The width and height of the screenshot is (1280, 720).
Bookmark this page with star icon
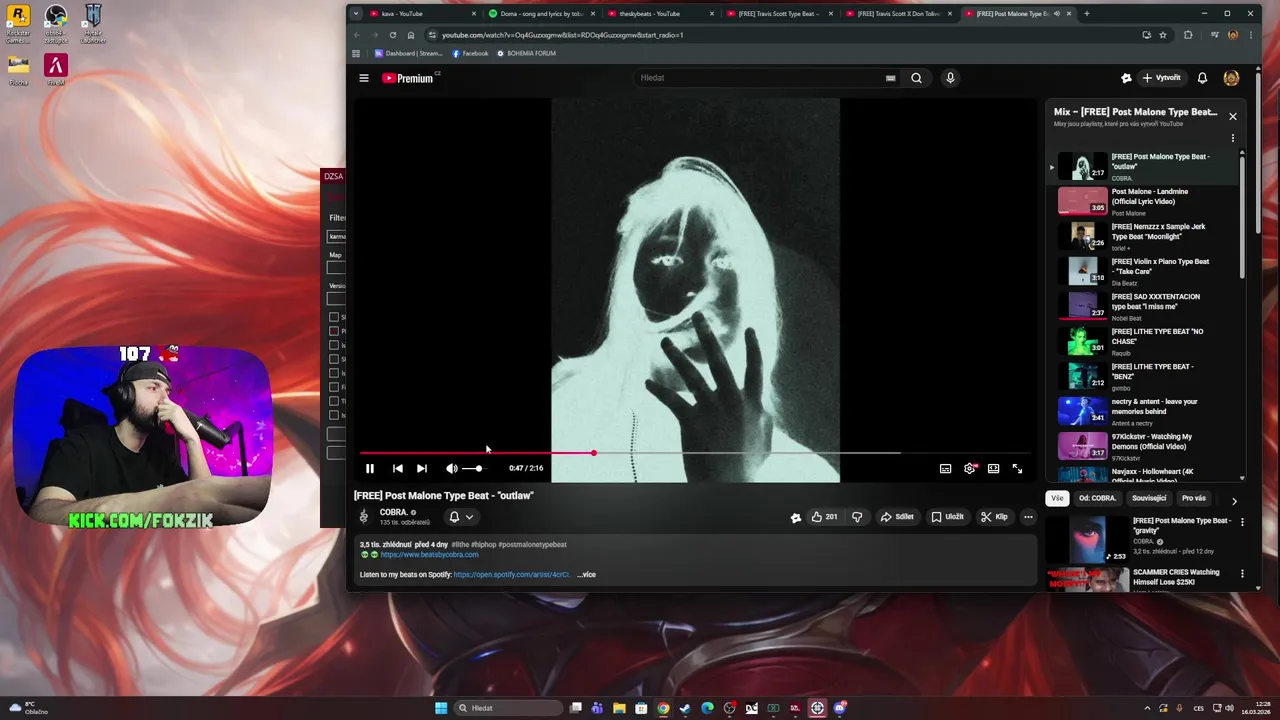(x=1163, y=35)
